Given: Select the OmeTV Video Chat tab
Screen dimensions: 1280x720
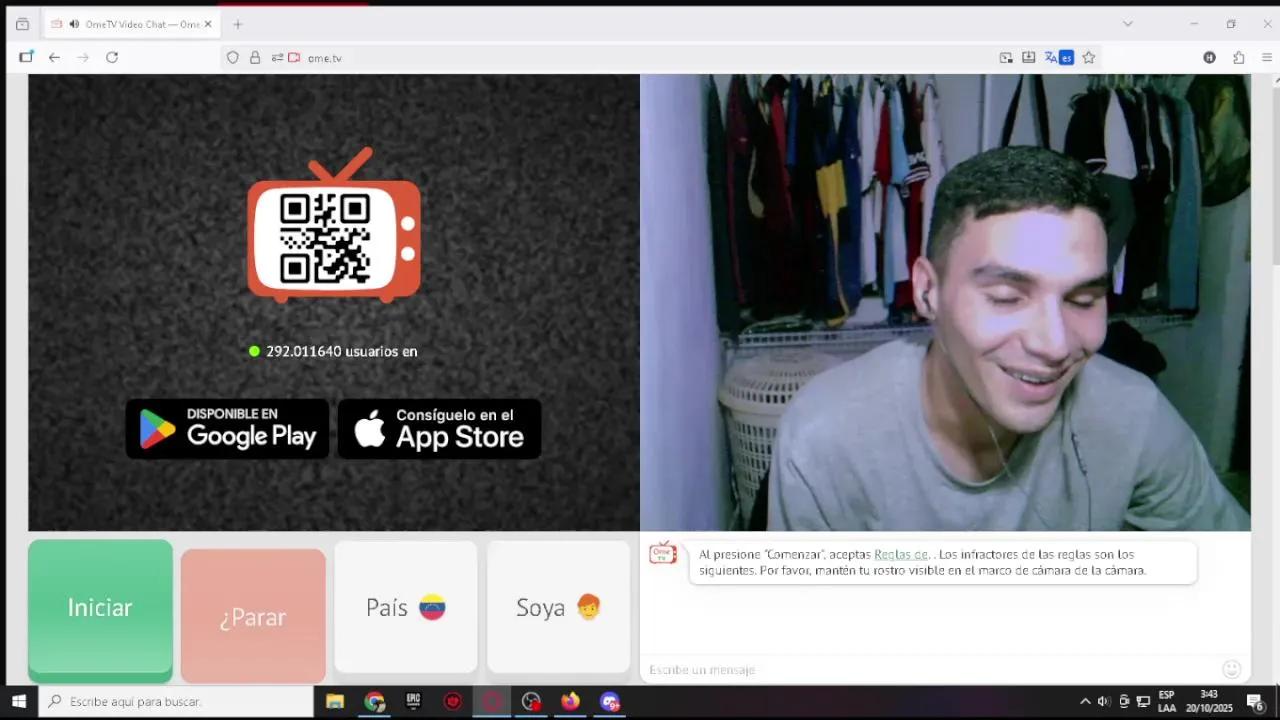Looking at the screenshot, I should [x=132, y=24].
